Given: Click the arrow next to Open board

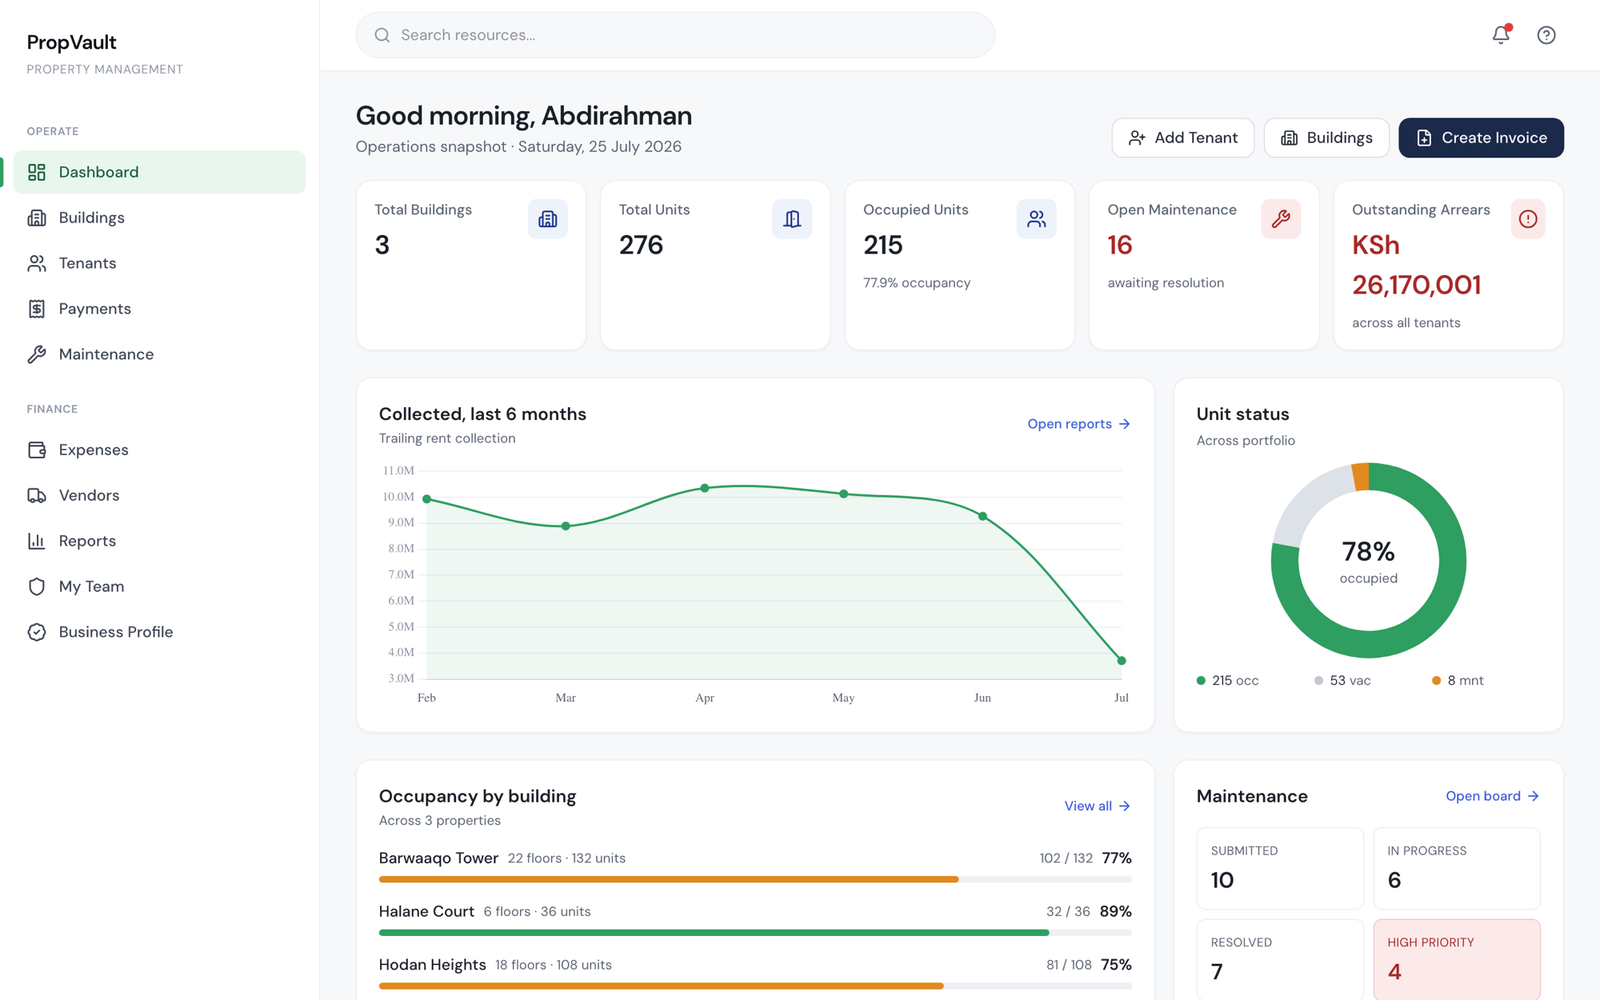Looking at the screenshot, I should 1533,796.
